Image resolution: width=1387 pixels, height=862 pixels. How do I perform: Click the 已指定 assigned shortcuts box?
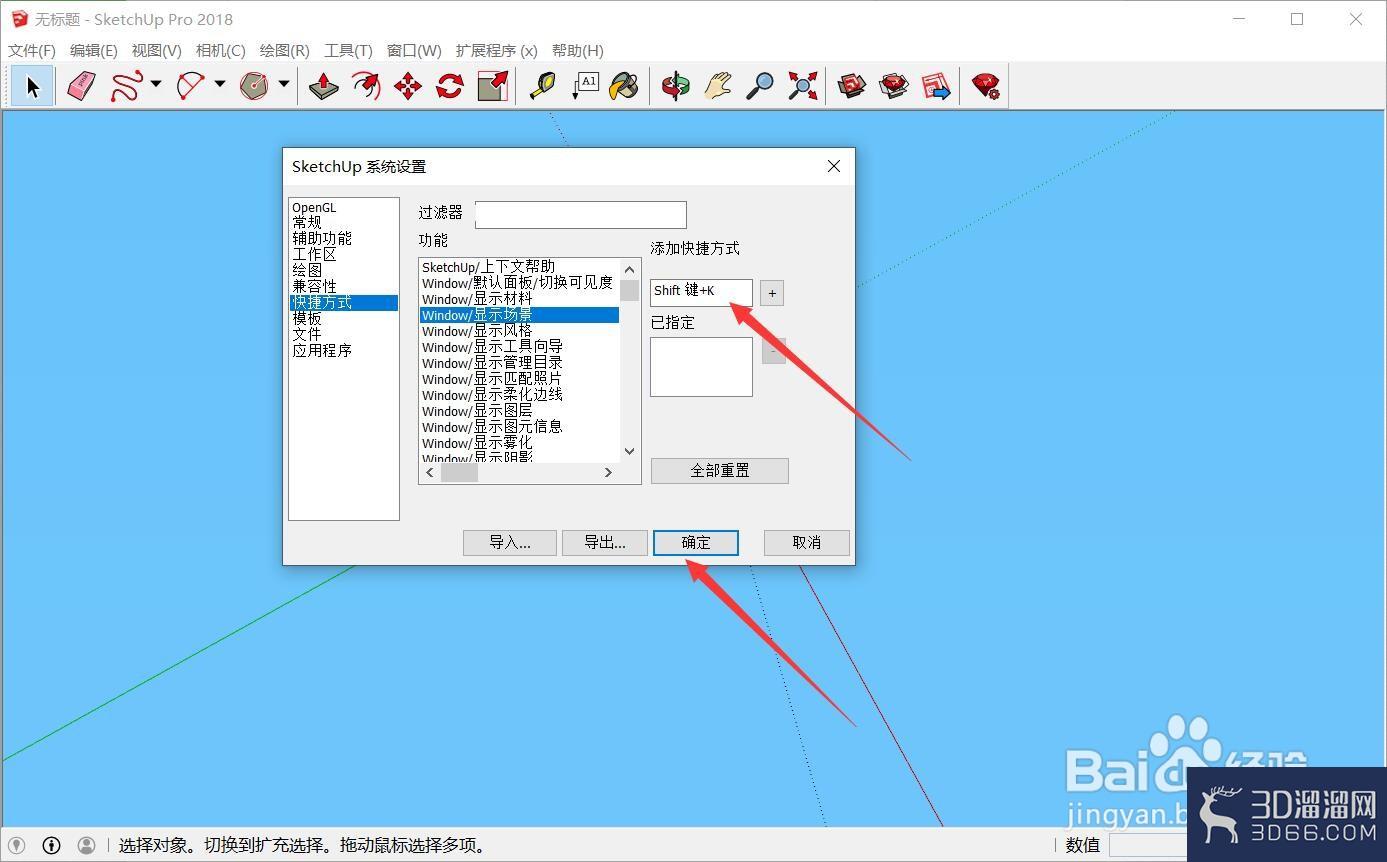(x=701, y=367)
